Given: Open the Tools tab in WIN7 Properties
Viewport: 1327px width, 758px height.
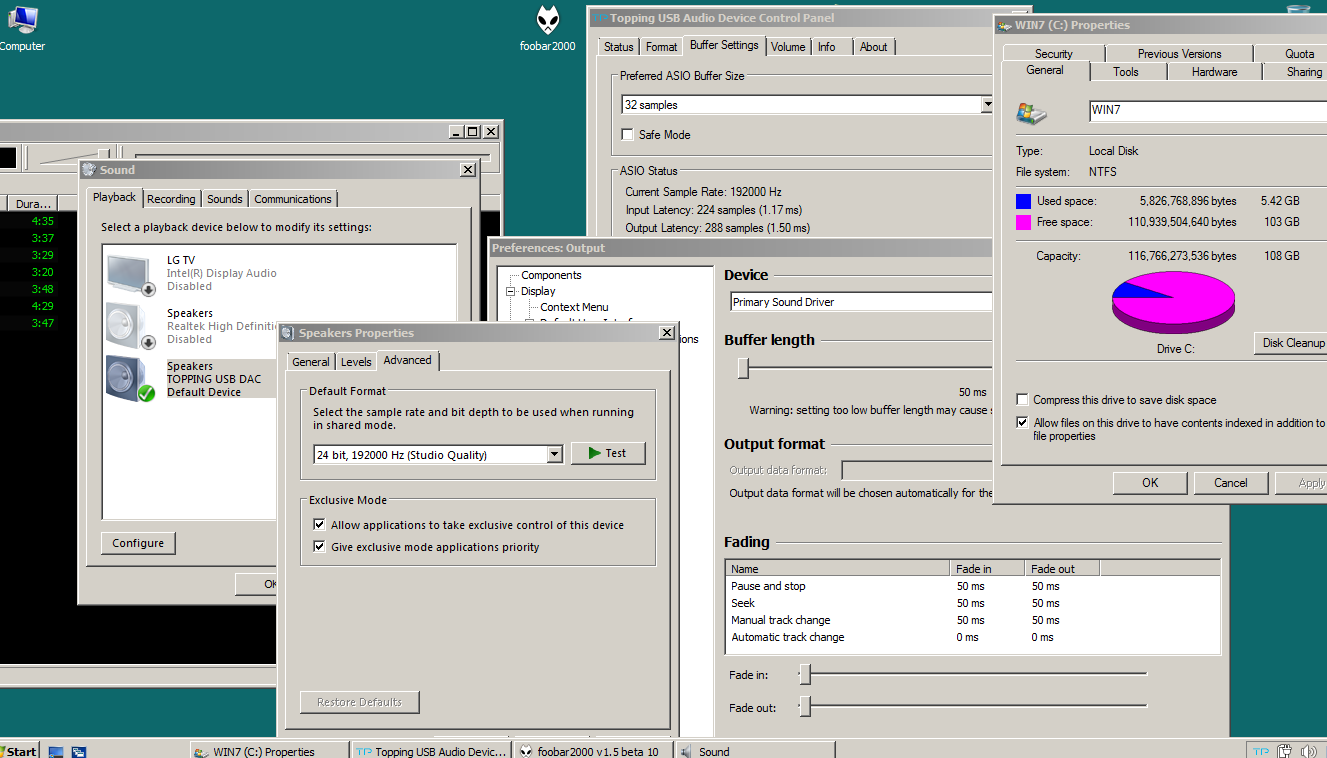Looking at the screenshot, I should (x=1126, y=72).
